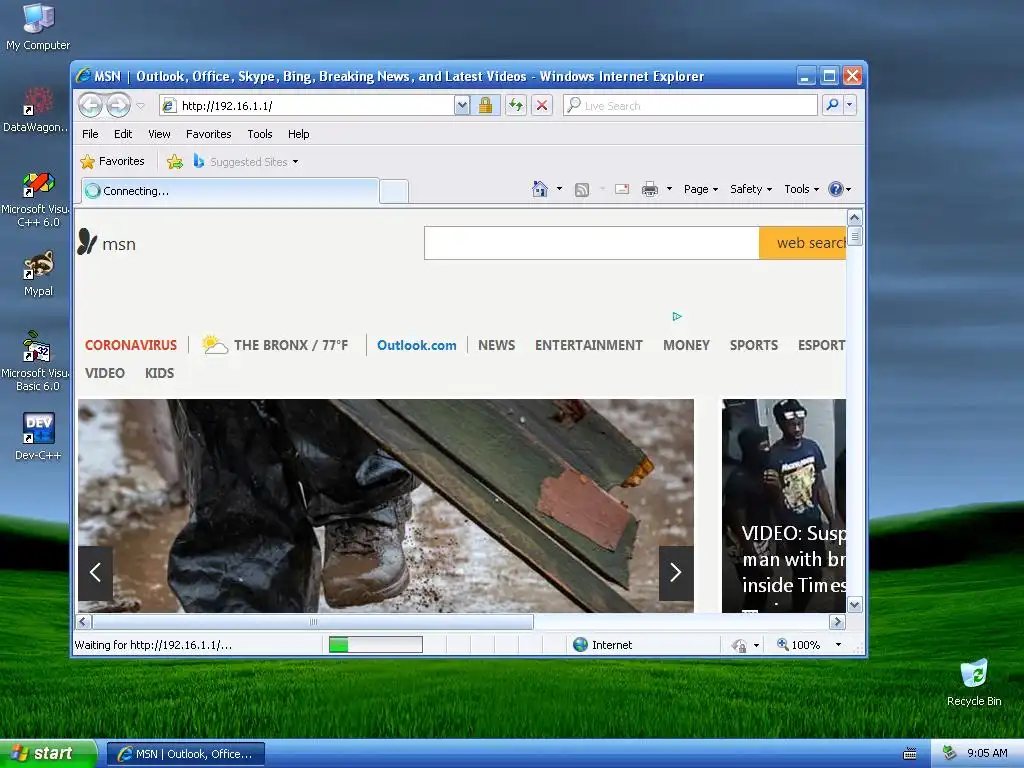Select the Connecting... tab
The image size is (1024, 768).
pyautogui.click(x=230, y=191)
